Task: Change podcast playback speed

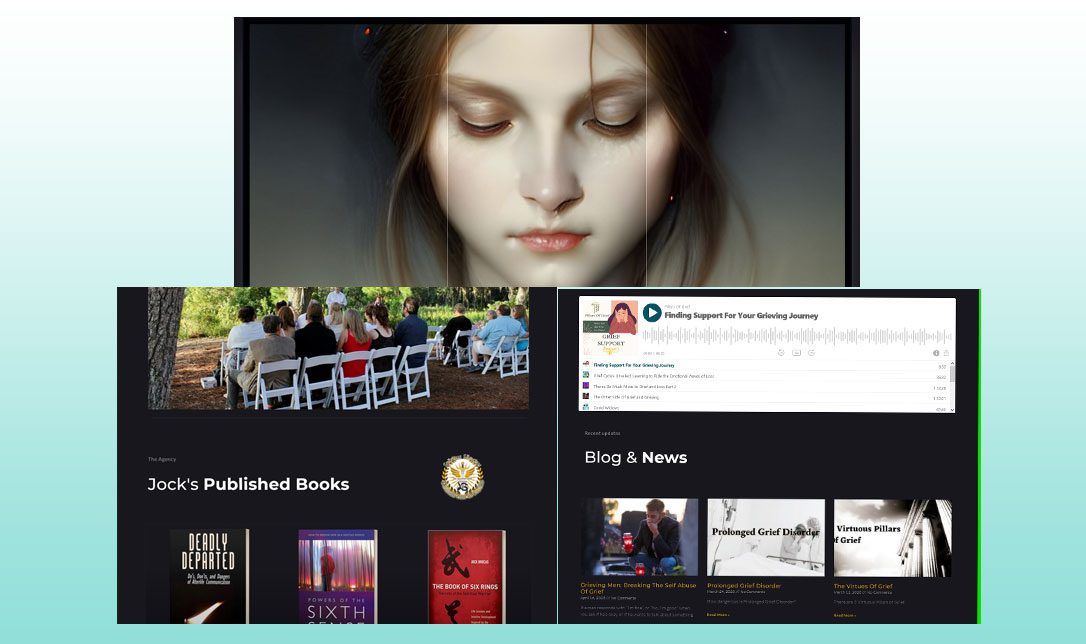Action: coord(796,353)
